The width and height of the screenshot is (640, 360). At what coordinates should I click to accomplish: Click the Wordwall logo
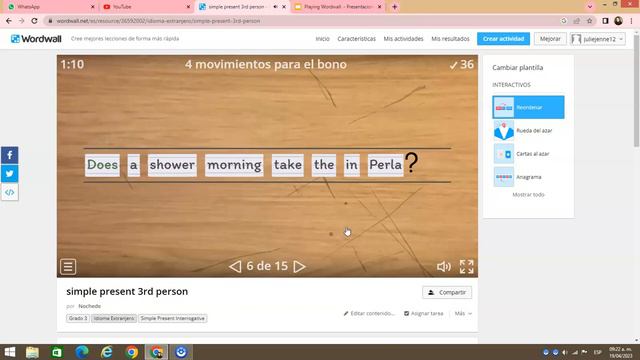(36, 39)
